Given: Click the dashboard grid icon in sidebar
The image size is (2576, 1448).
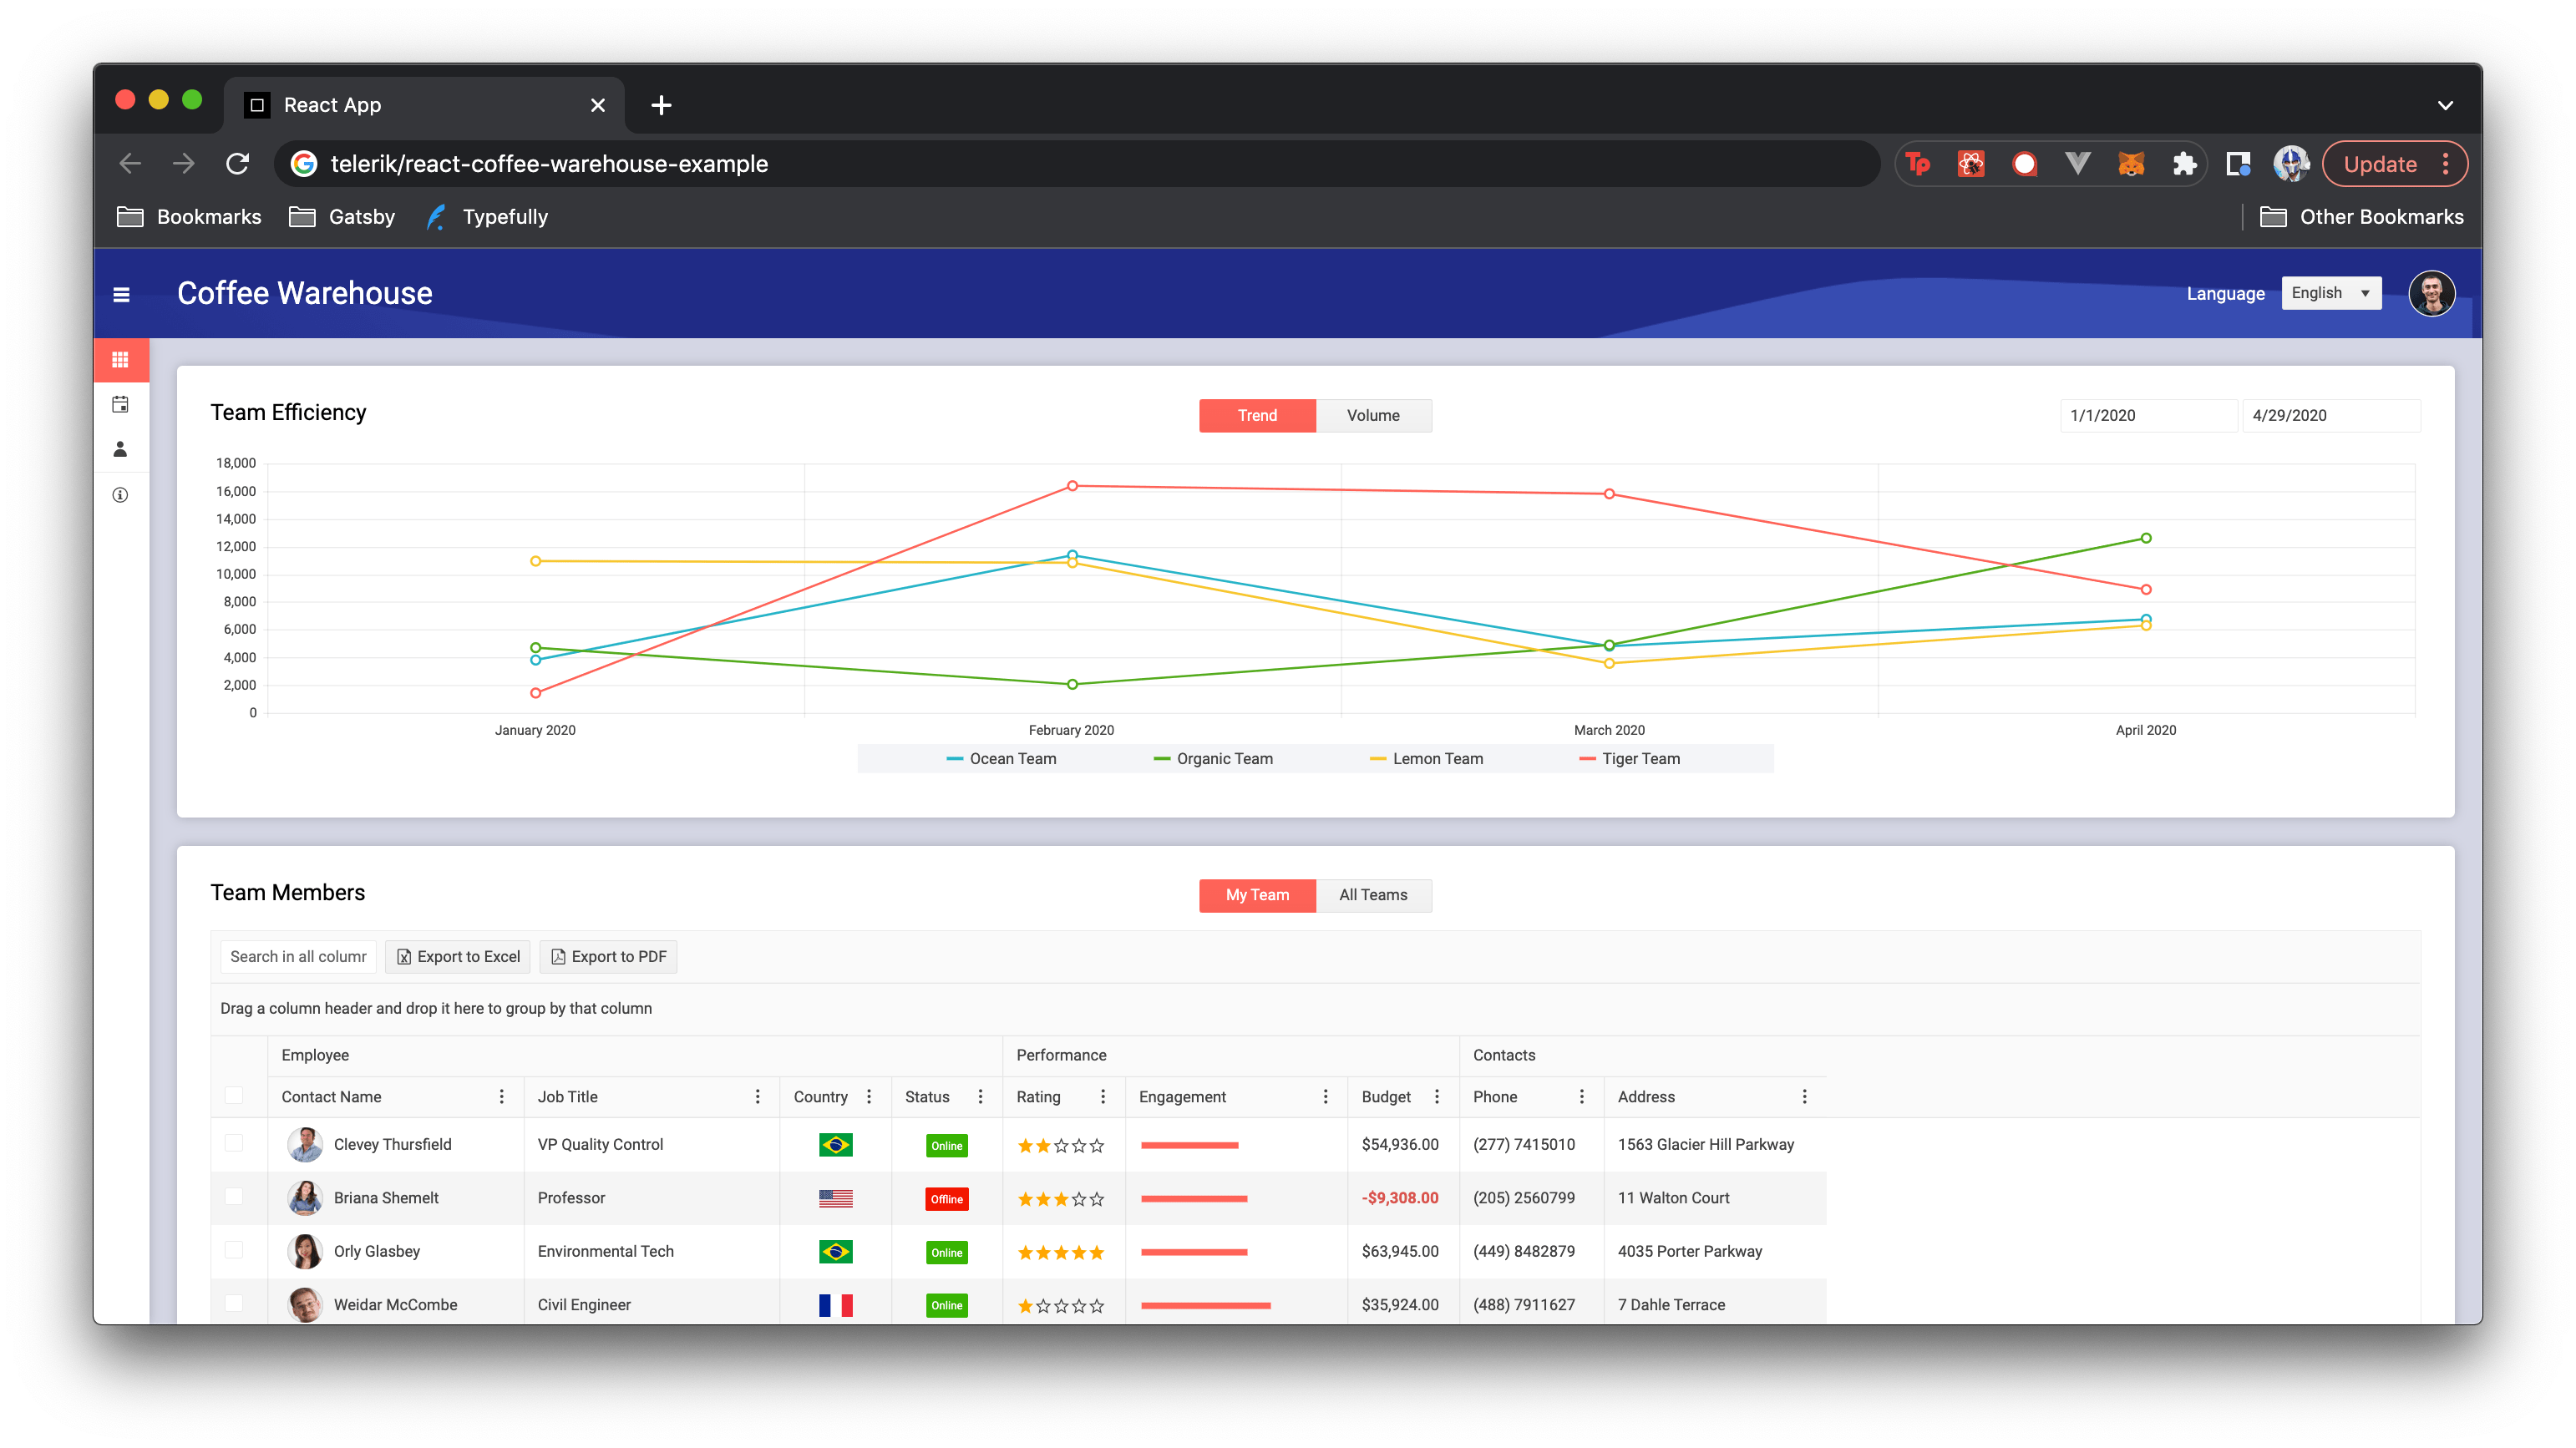Looking at the screenshot, I should pos(119,361).
